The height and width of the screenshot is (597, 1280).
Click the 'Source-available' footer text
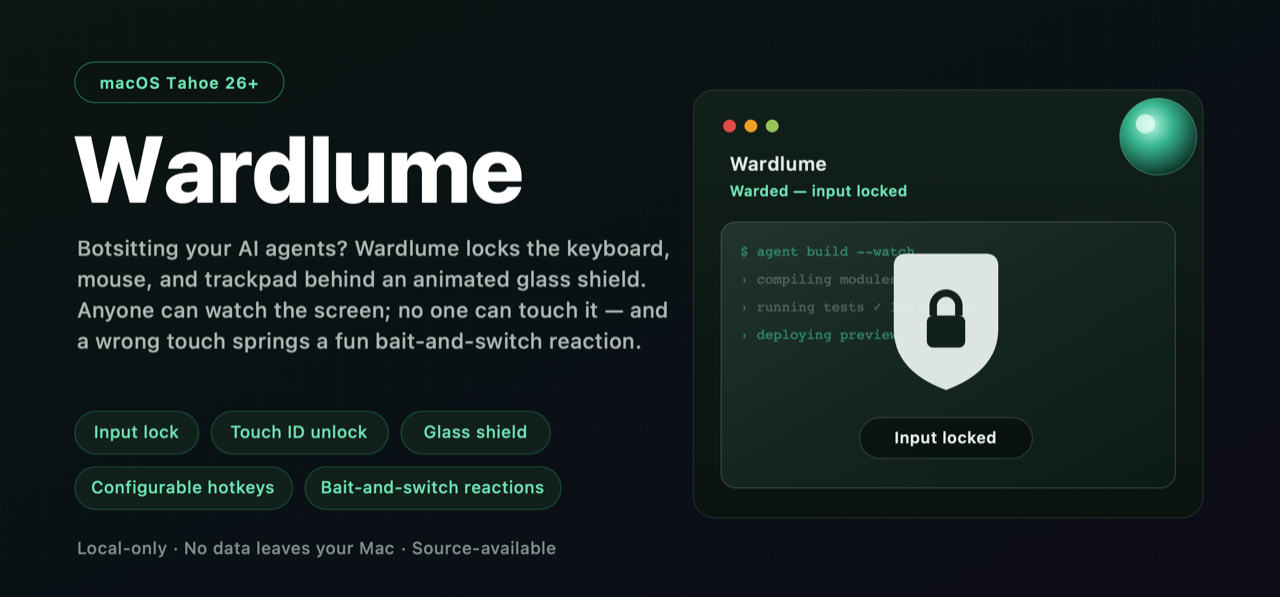[484, 548]
